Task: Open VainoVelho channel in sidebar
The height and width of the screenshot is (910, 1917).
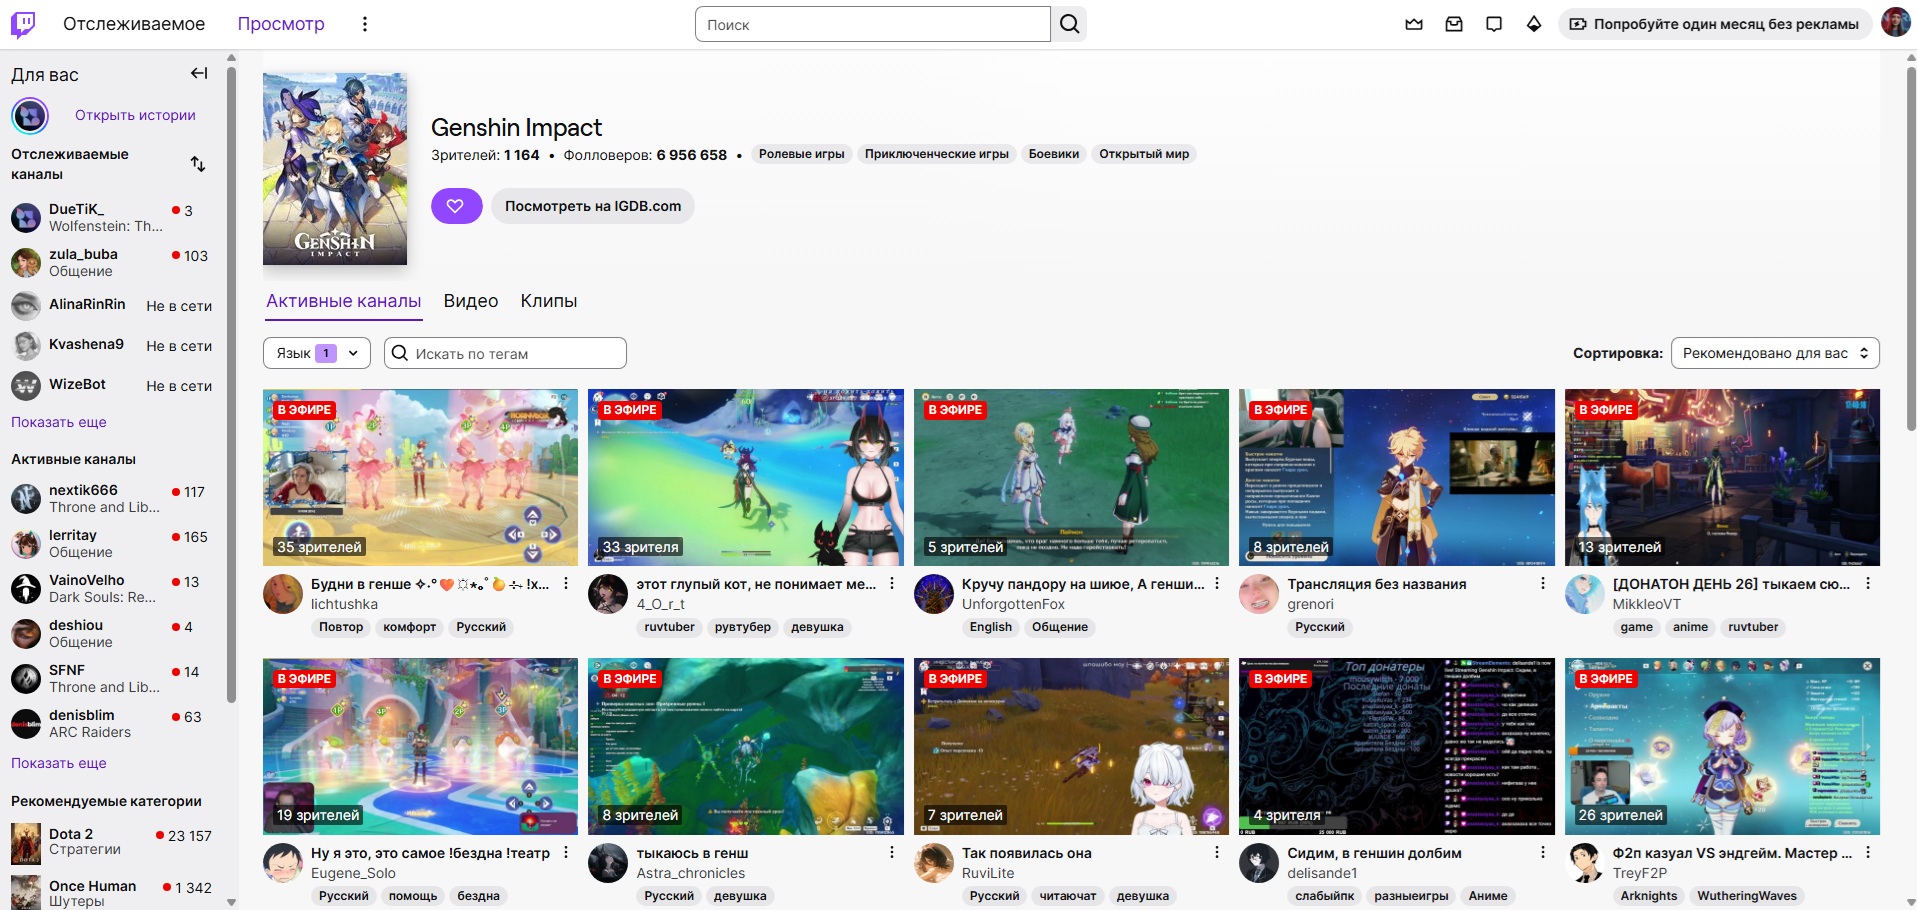Action: click(x=111, y=588)
